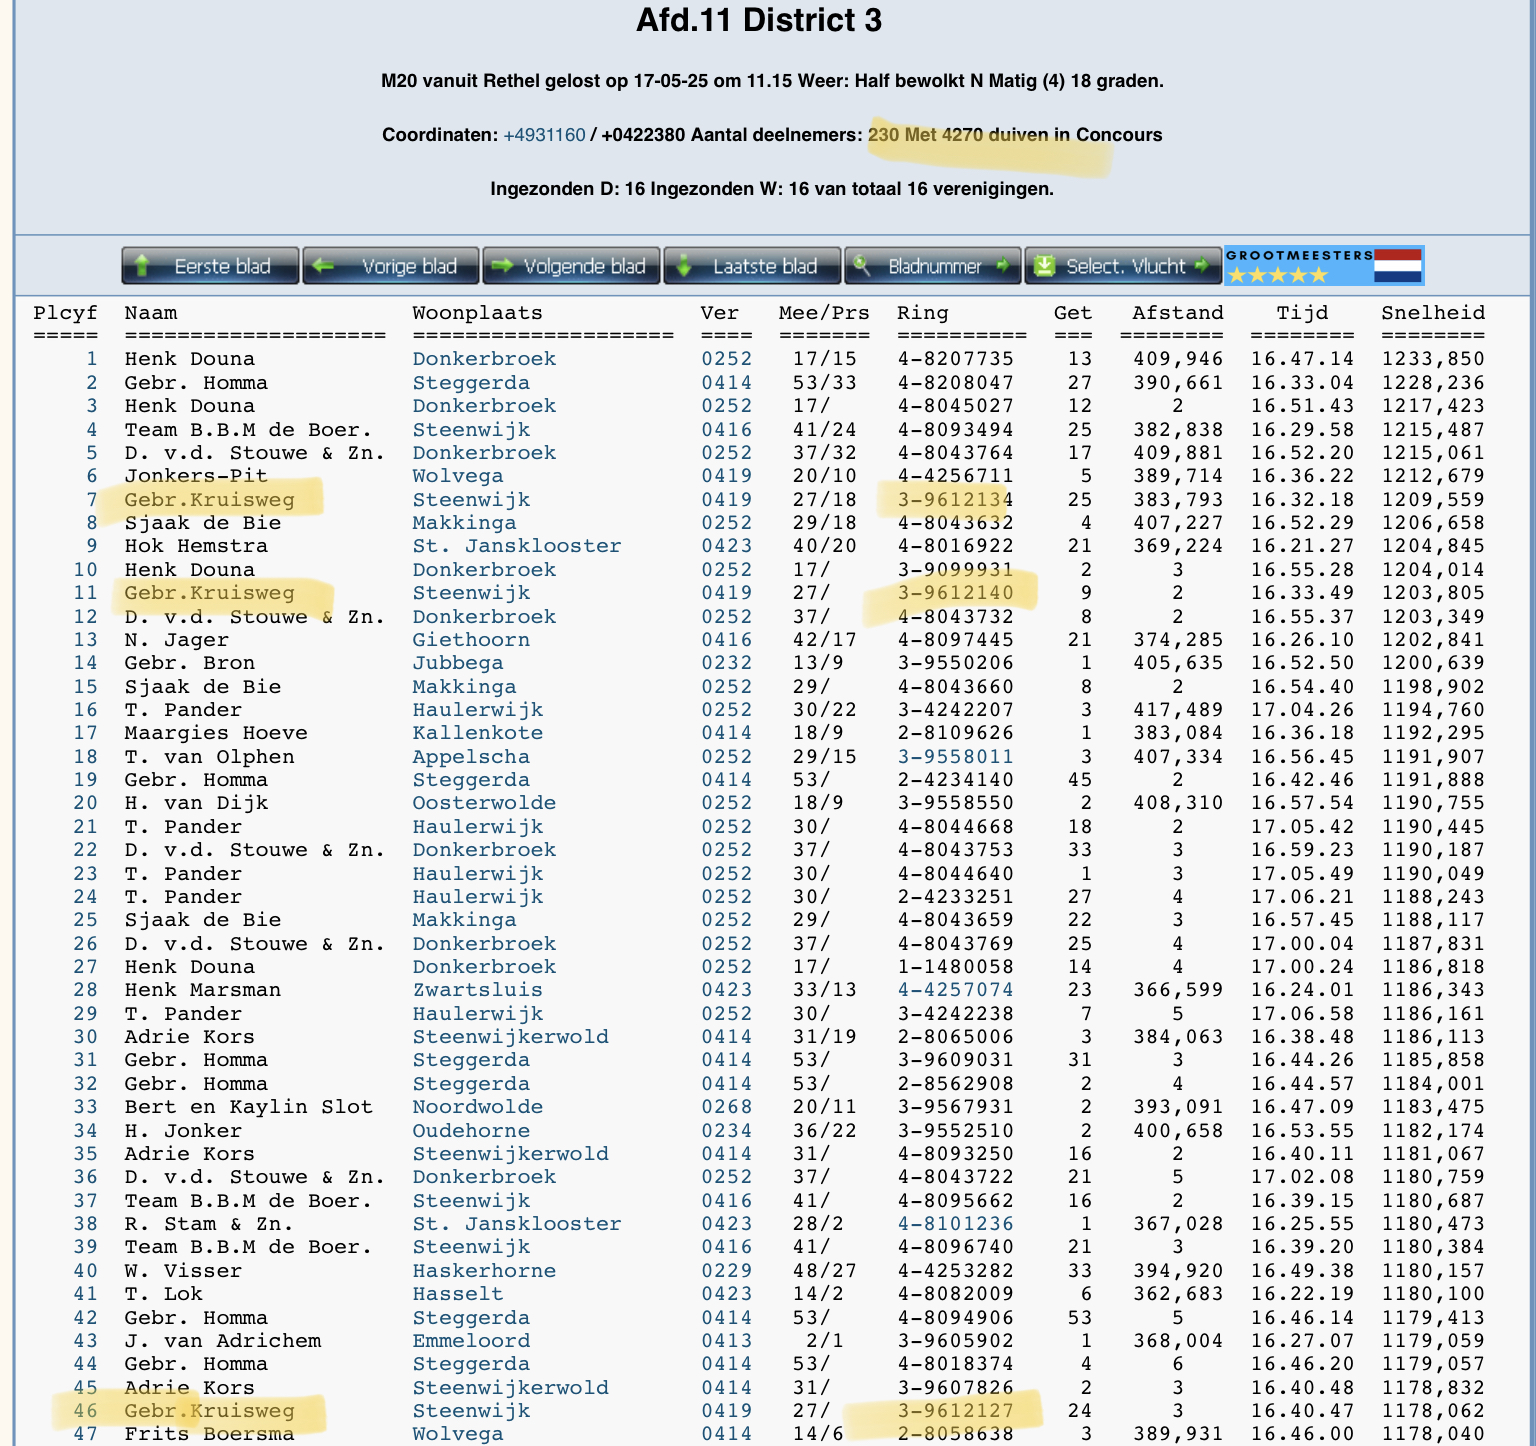Image resolution: width=1536 pixels, height=1446 pixels.
Task: Open Wolvega link for Jonkers-Pit
Action: [458, 476]
